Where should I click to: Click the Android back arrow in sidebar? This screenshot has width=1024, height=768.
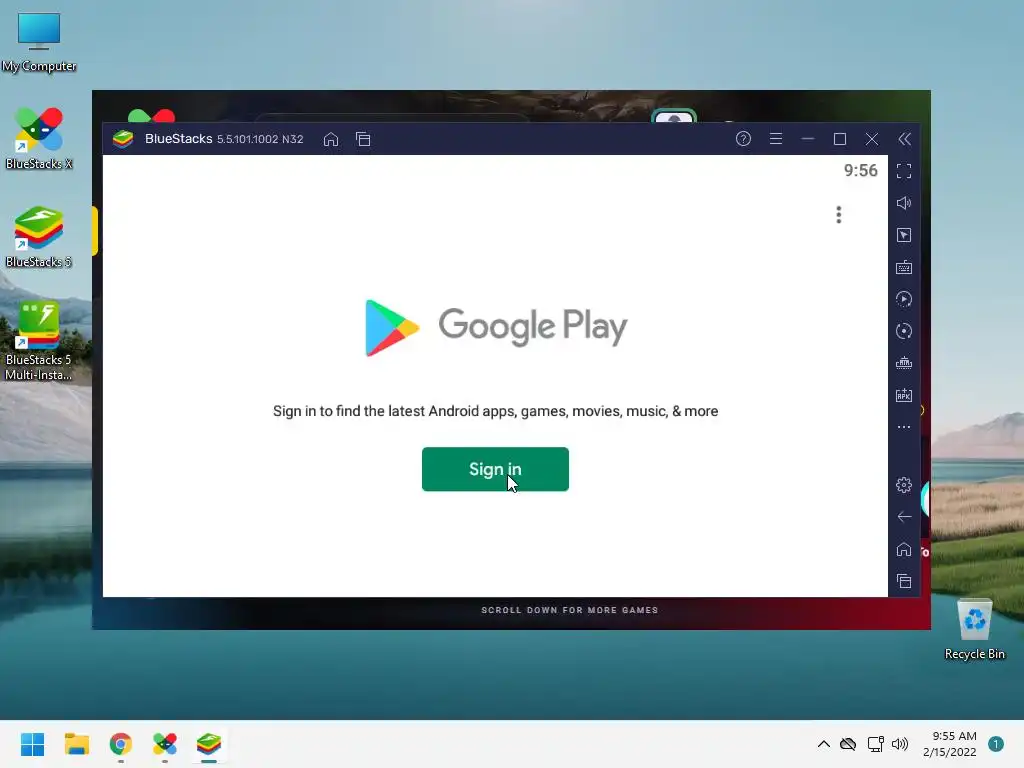pyautogui.click(x=904, y=517)
